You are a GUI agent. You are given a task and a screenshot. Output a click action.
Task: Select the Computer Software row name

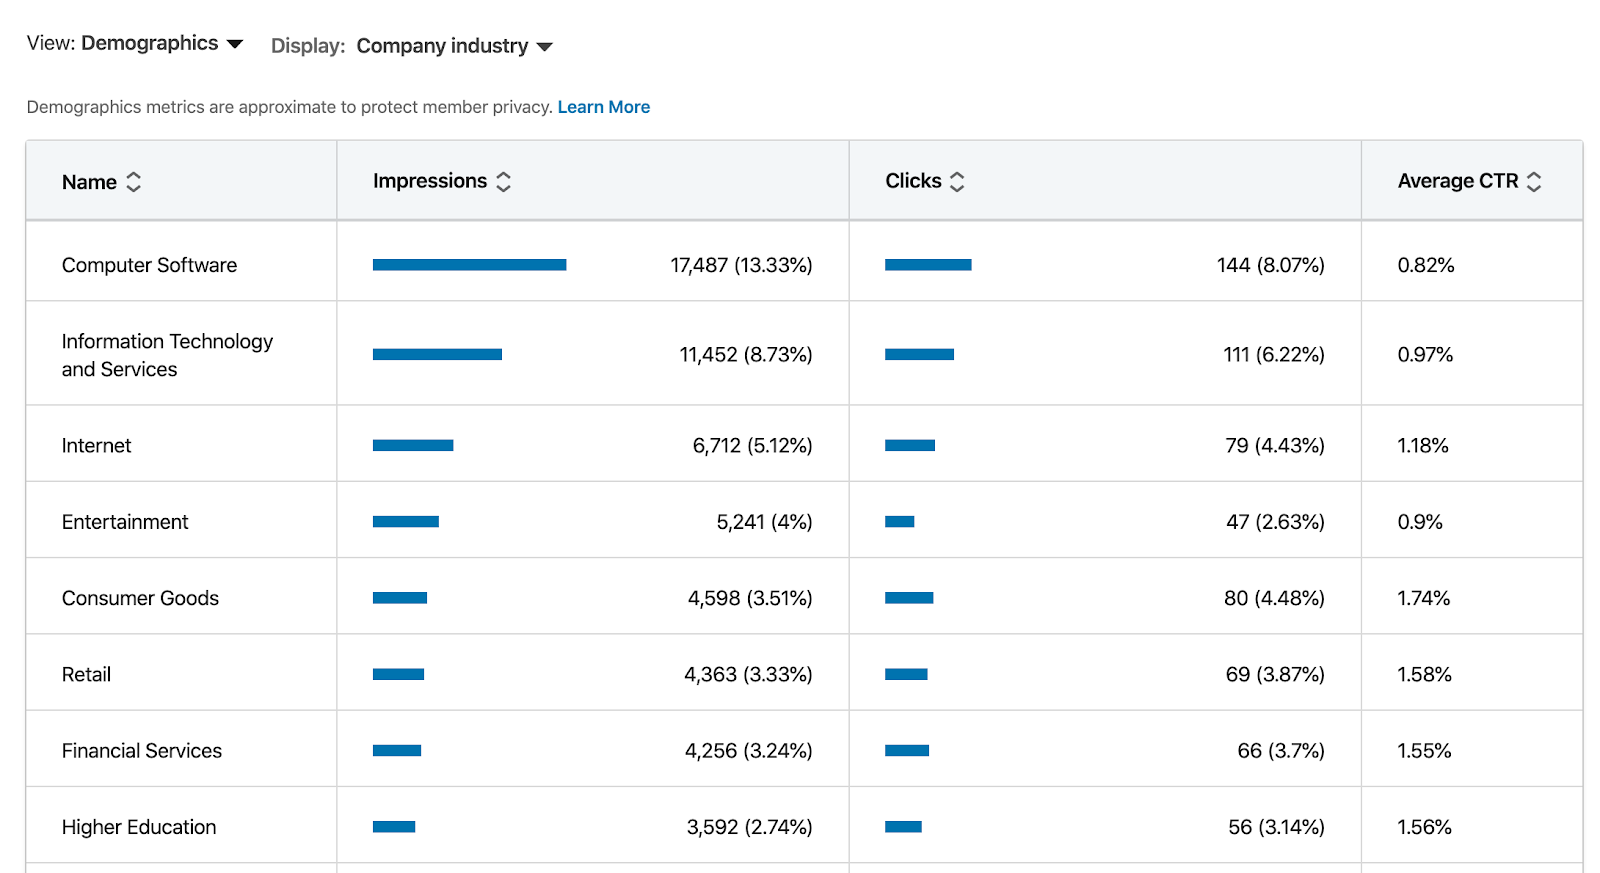pyautogui.click(x=149, y=265)
